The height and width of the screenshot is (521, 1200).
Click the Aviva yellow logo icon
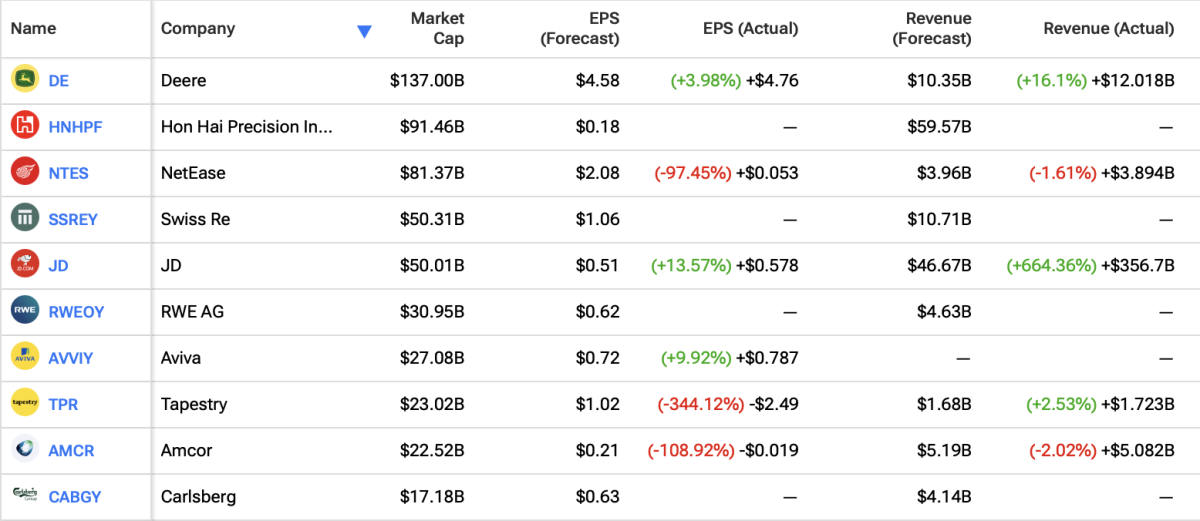pyautogui.click(x=25, y=357)
